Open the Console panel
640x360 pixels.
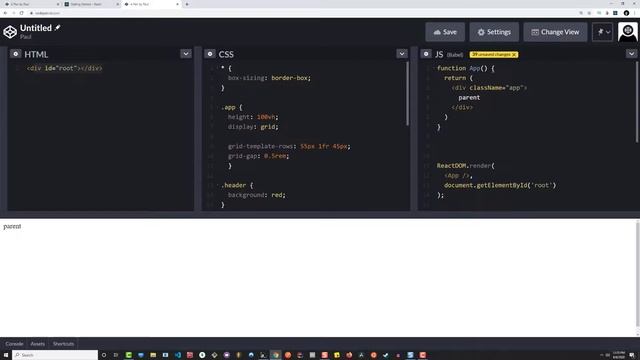tap(14, 344)
